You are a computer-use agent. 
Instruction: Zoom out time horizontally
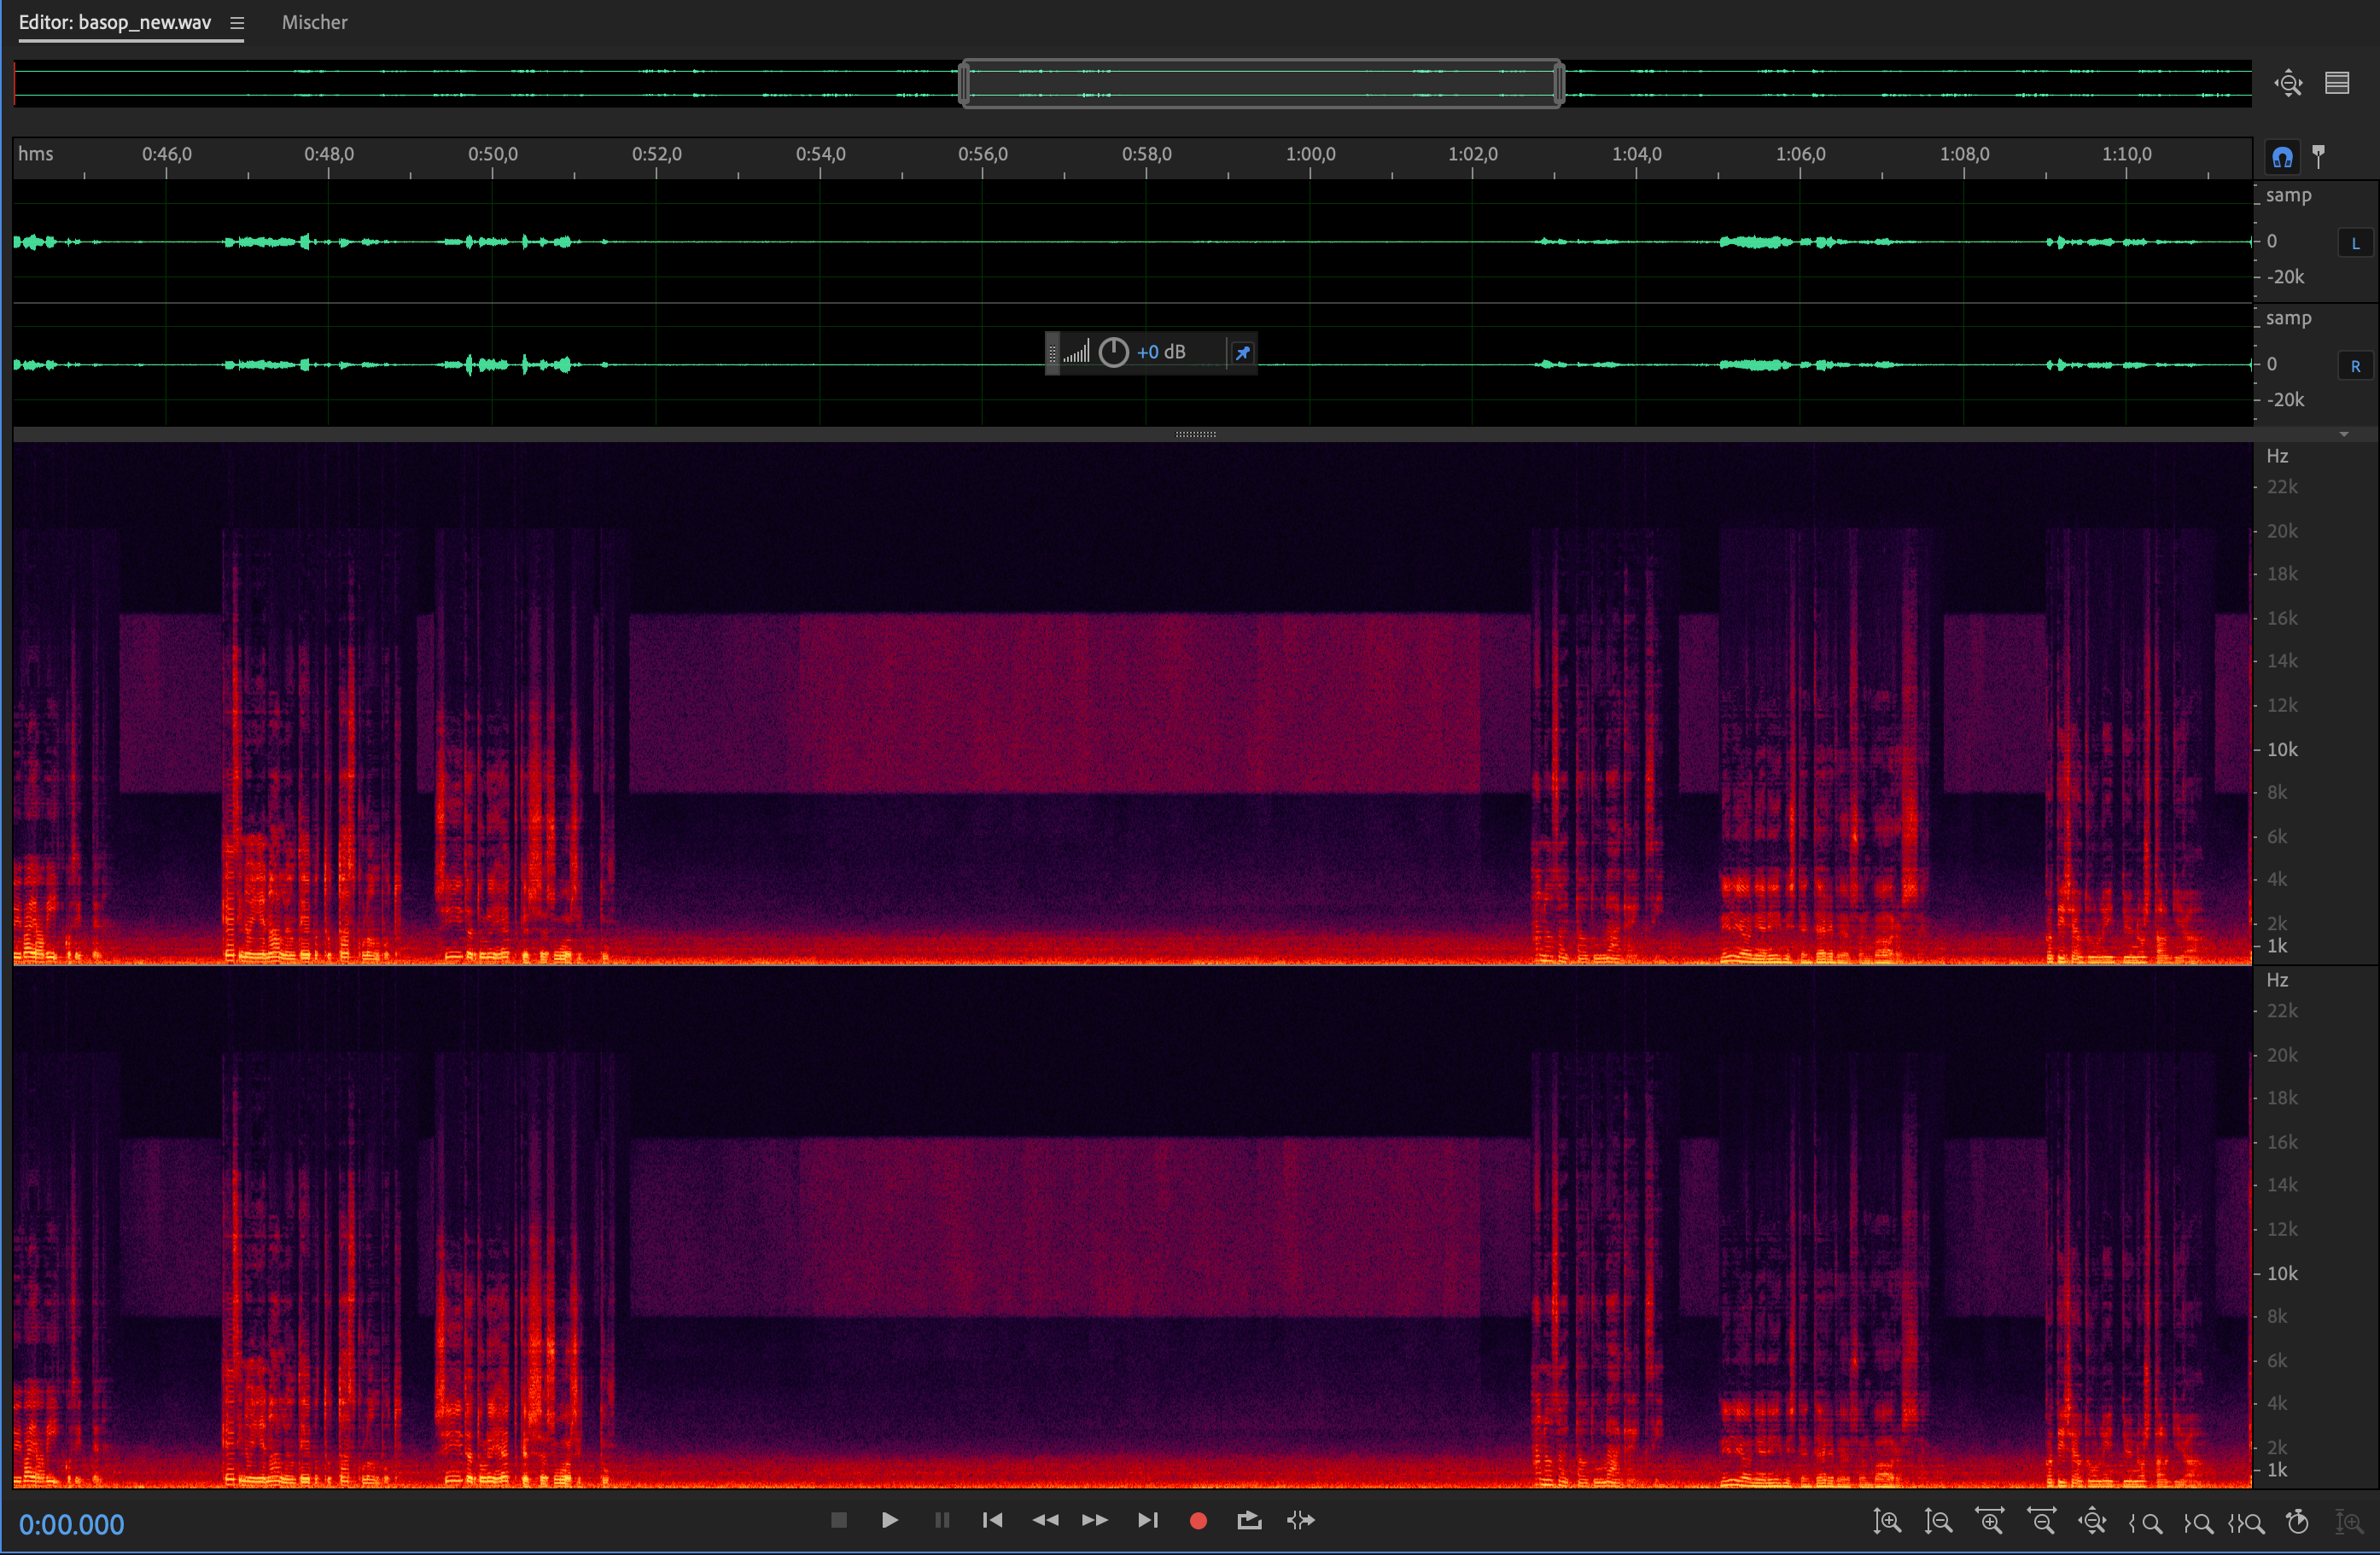coord(2042,1521)
